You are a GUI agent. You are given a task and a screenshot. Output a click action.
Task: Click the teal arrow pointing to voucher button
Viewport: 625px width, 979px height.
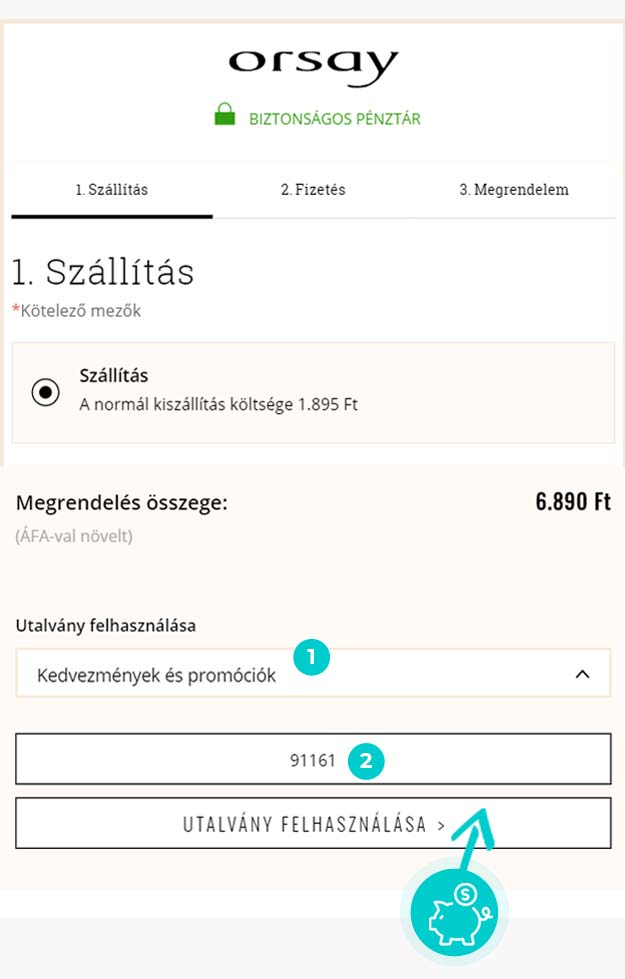click(x=475, y=837)
